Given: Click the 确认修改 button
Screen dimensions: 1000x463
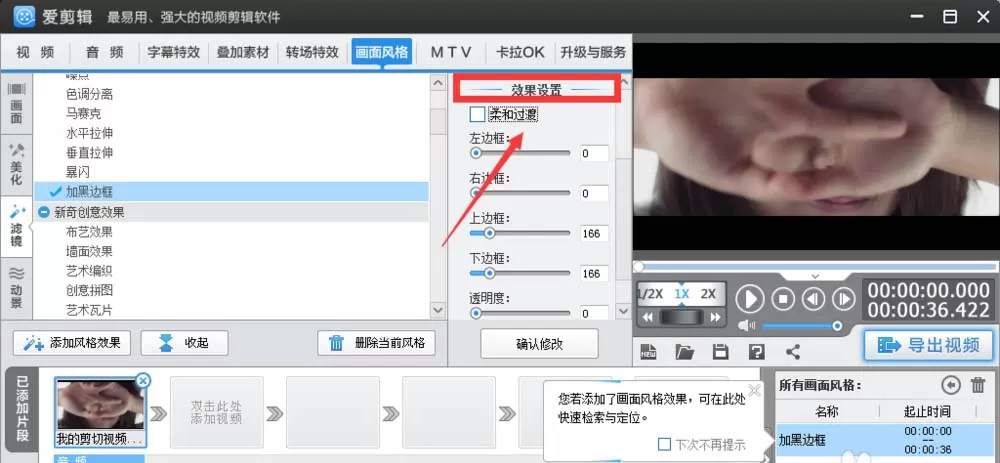Looking at the screenshot, I should [540, 344].
